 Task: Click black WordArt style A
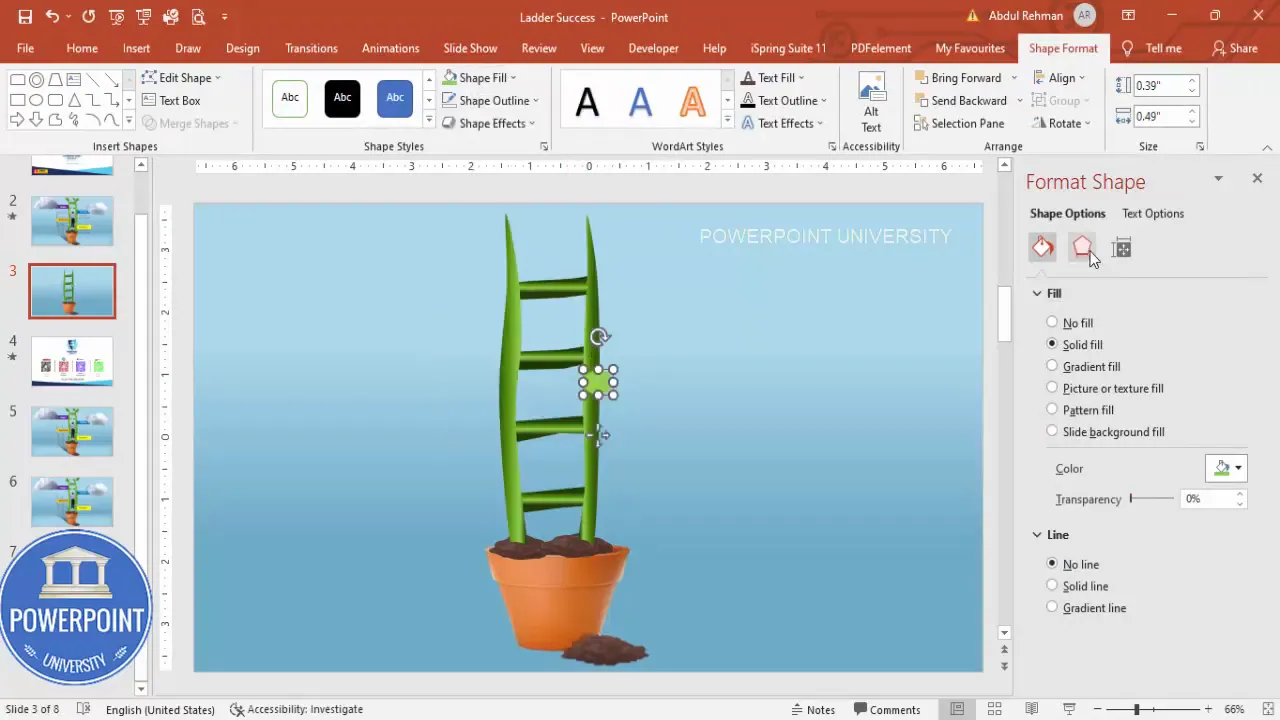[588, 100]
